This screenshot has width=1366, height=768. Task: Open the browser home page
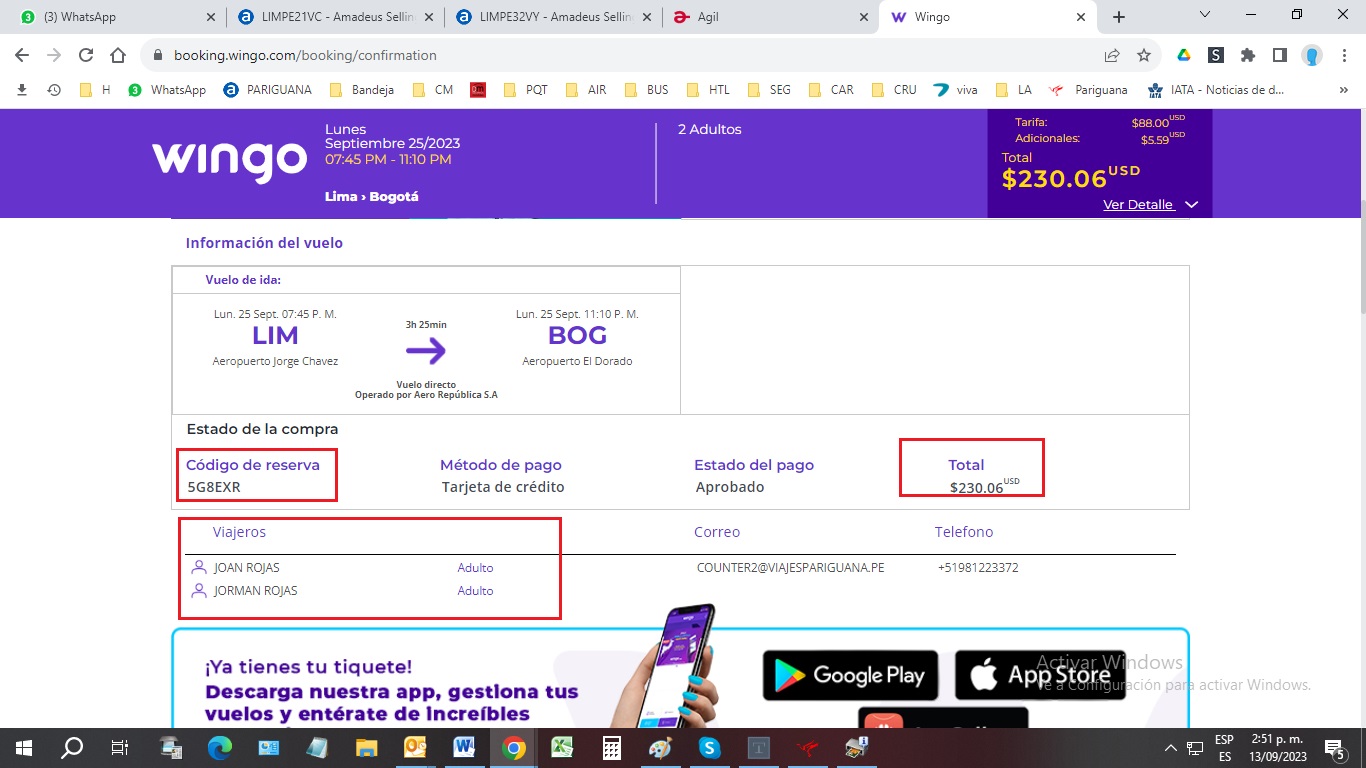click(x=118, y=55)
